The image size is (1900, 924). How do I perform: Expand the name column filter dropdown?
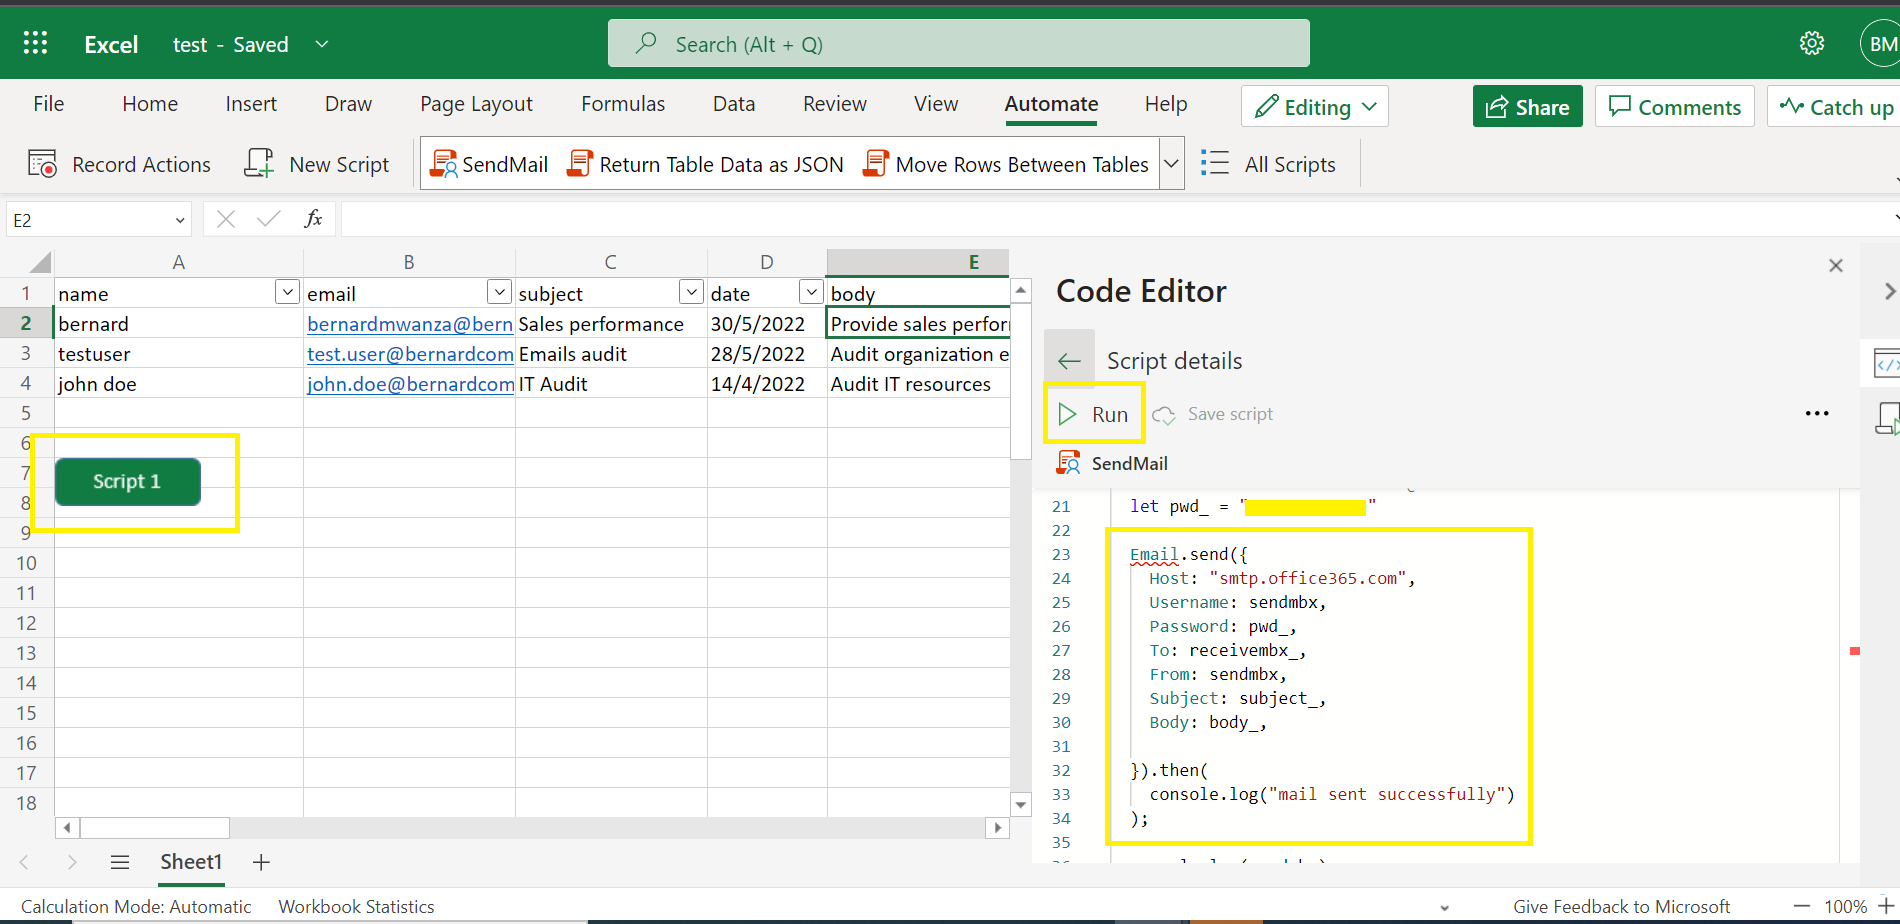(x=287, y=291)
